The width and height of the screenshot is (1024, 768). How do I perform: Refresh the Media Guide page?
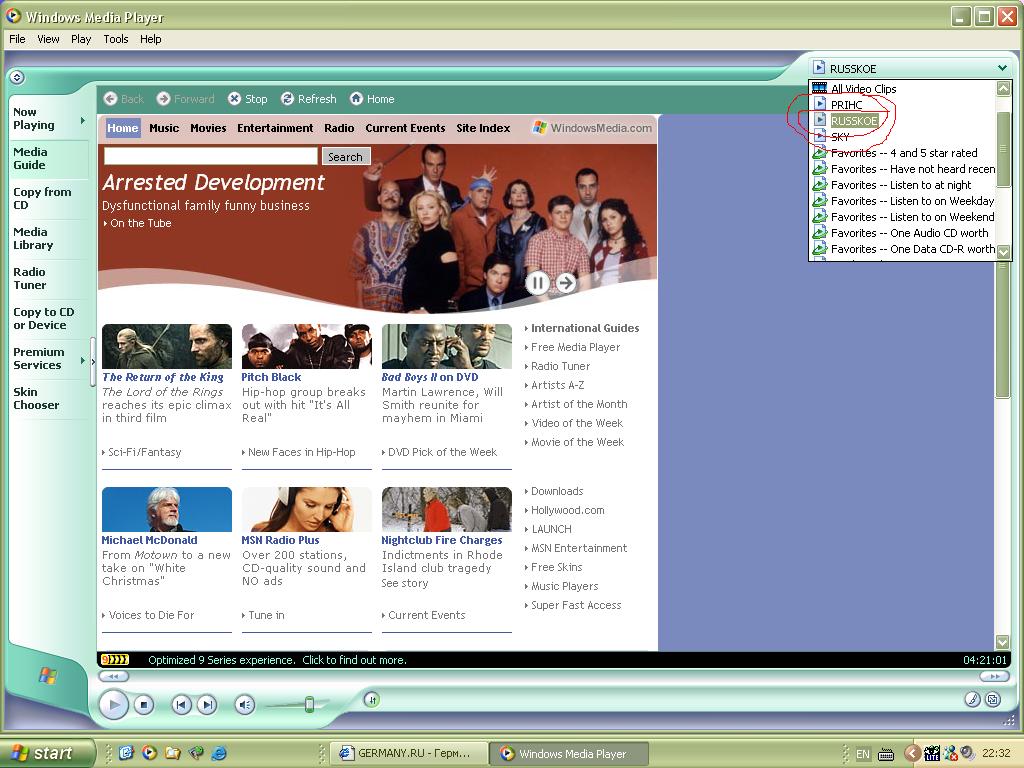tap(308, 99)
